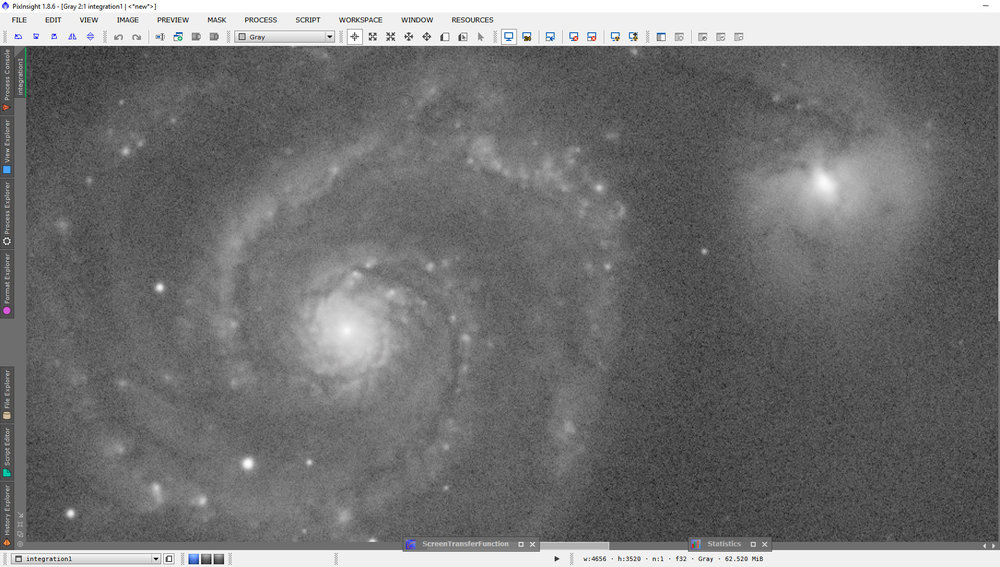Open the File Explorer side tab

(7, 394)
